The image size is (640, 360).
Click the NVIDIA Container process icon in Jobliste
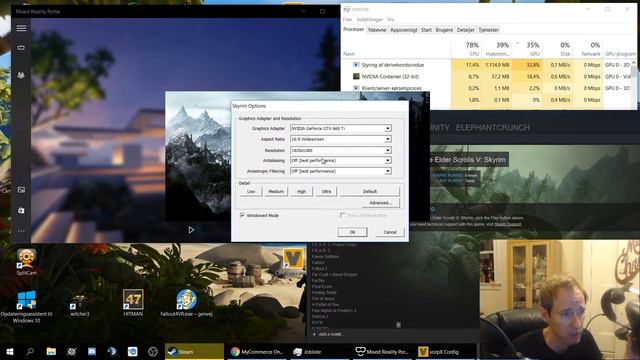[356, 76]
